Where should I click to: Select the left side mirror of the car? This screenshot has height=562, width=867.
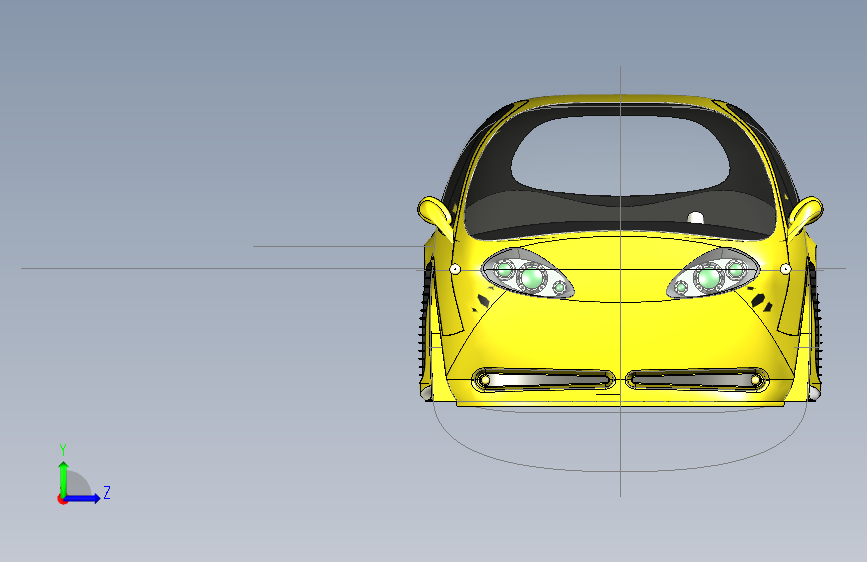tap(435, 215)
